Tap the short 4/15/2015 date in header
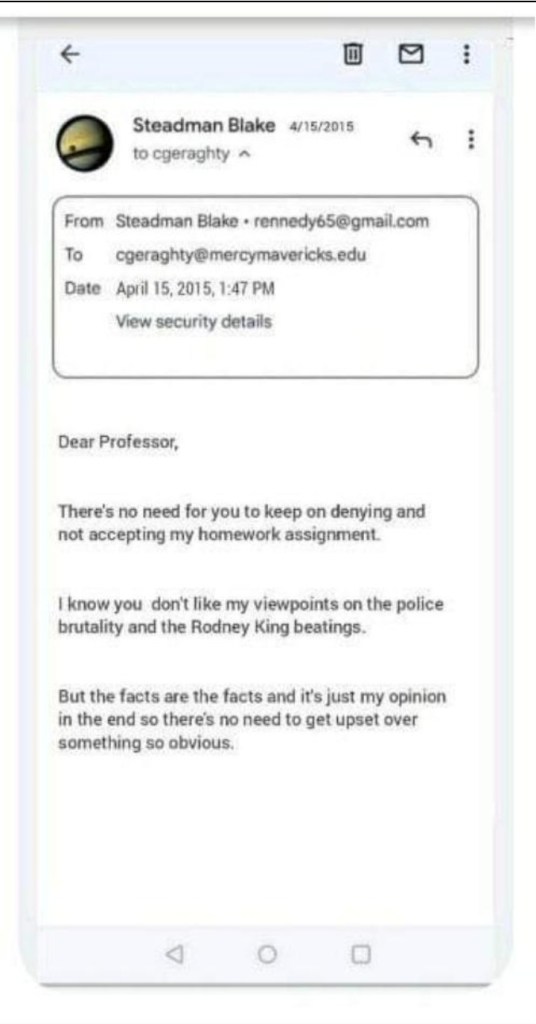The image size is (536, 1024). pyautogui.click(x=321, y=126)
